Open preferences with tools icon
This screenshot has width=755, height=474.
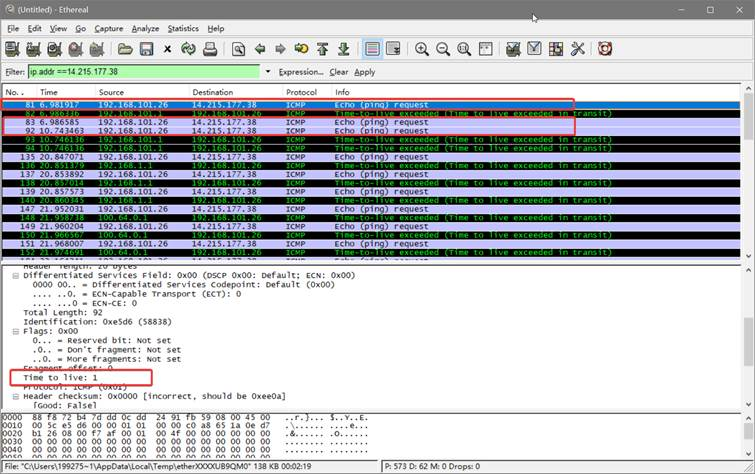tap(577, 49)
